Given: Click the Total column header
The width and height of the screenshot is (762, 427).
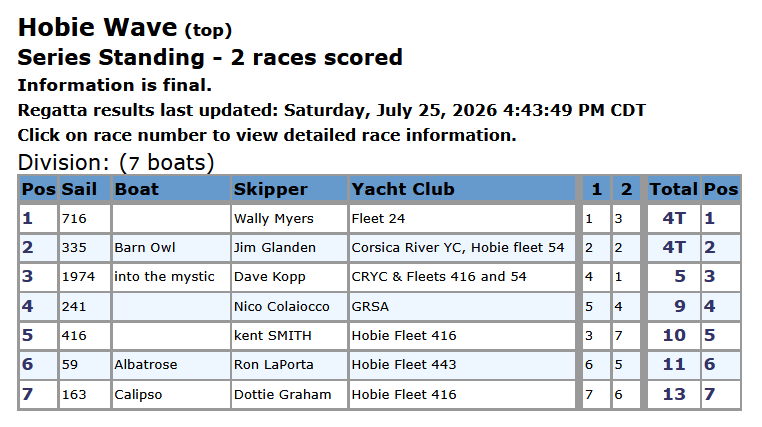Looking at the screenshot, I should tap(674, 189).
